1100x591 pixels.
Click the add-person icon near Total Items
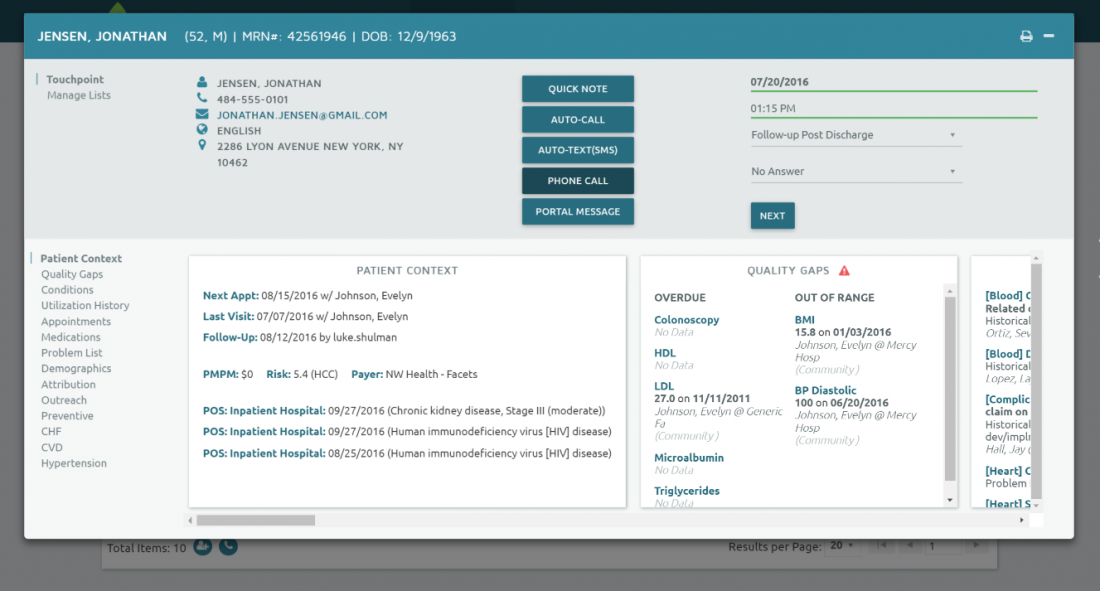(x=203, y=547)
